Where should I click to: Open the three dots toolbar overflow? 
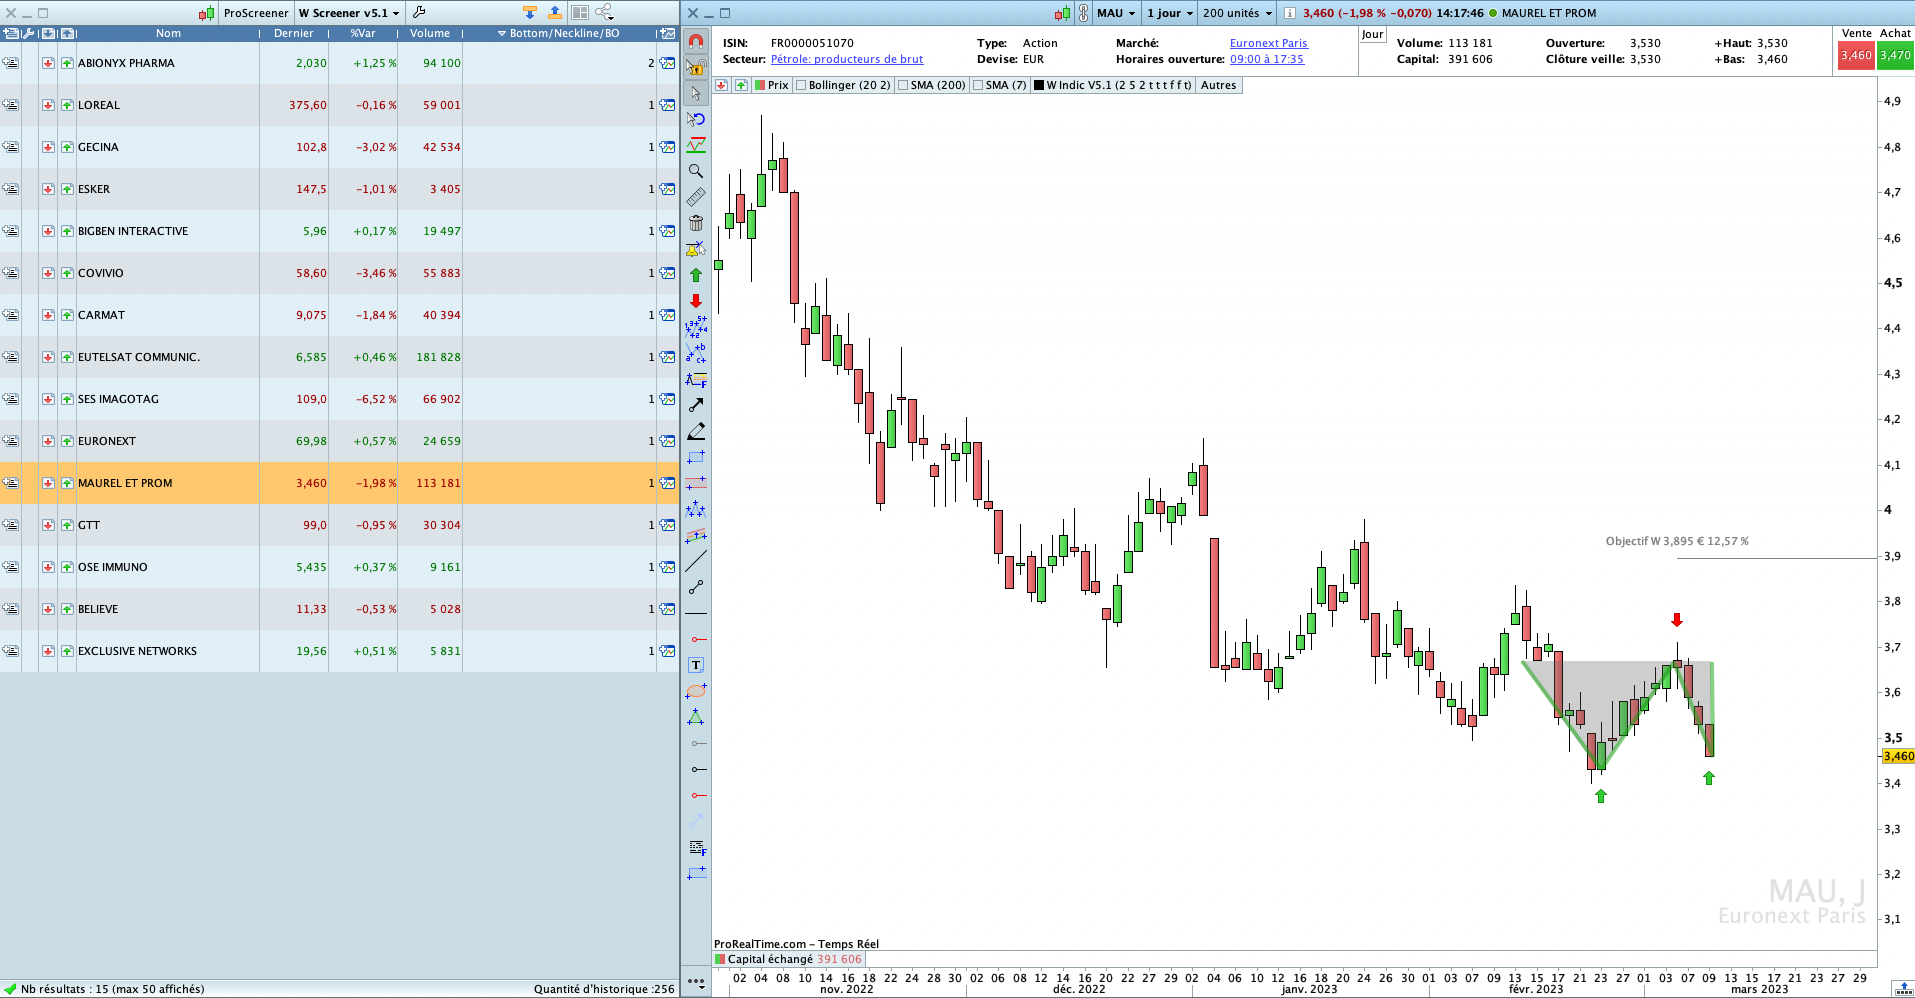[x=696, y=981]
